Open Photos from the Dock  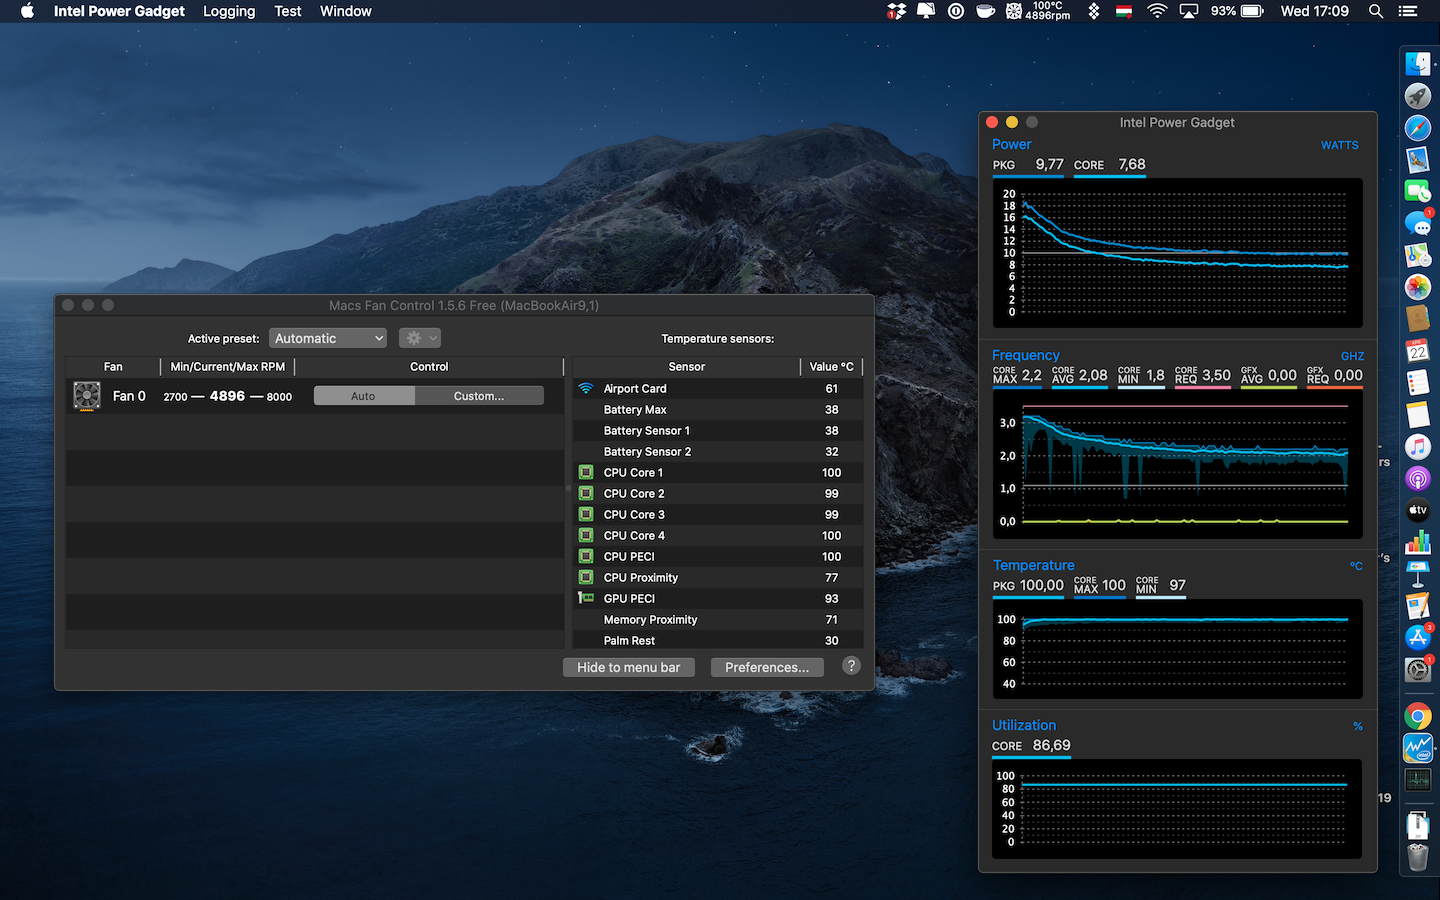1418,287
